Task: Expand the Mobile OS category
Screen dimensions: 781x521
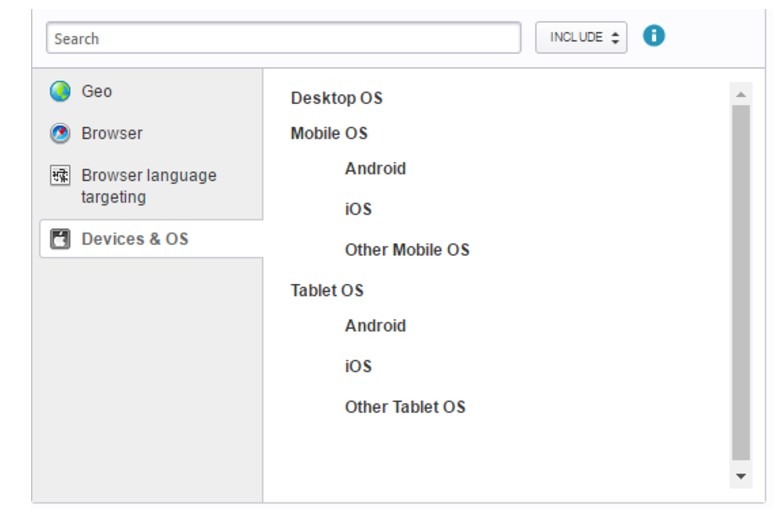Action: click(x=329, y=133)
